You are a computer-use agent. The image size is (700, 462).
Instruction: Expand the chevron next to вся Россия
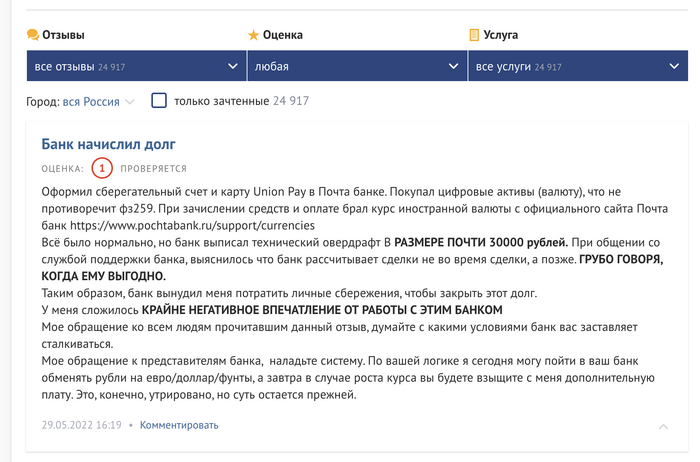[x=130, y=102]
